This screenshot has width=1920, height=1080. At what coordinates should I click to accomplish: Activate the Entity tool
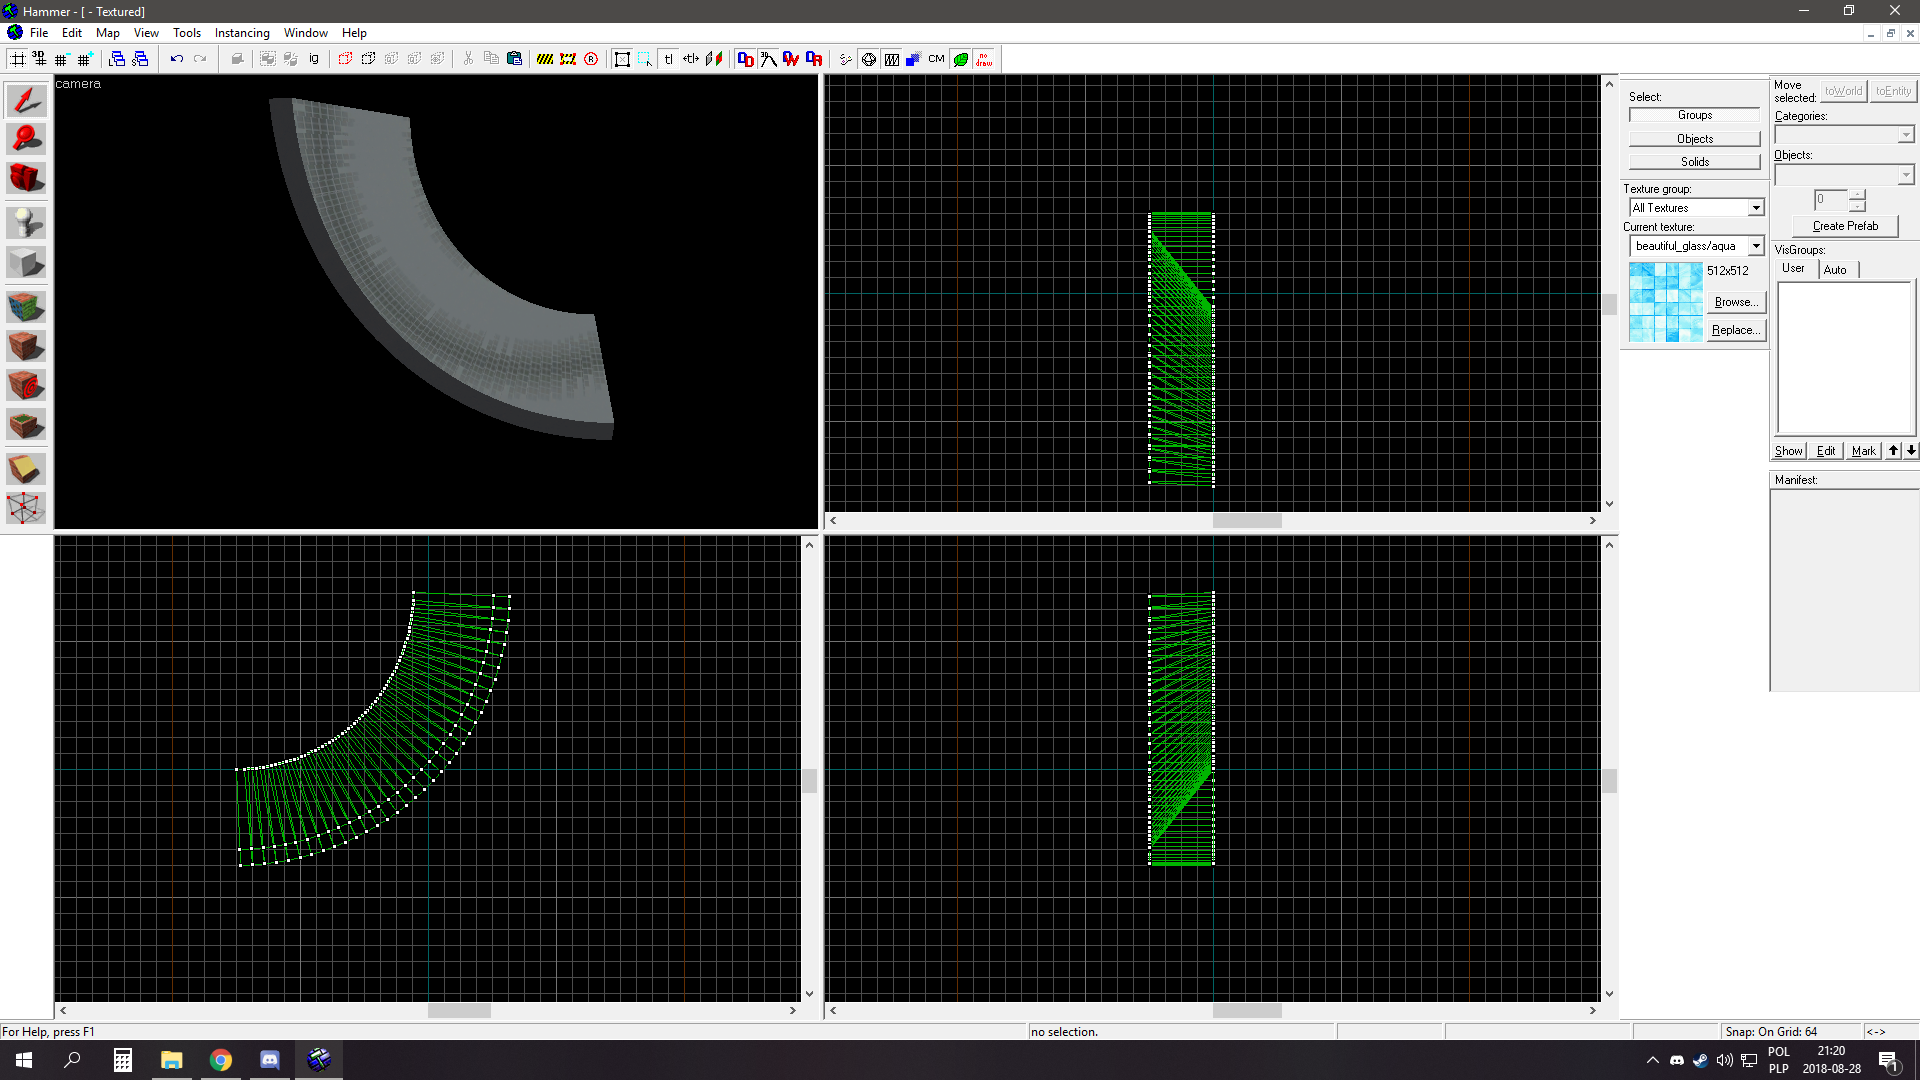tap(25, 222)
